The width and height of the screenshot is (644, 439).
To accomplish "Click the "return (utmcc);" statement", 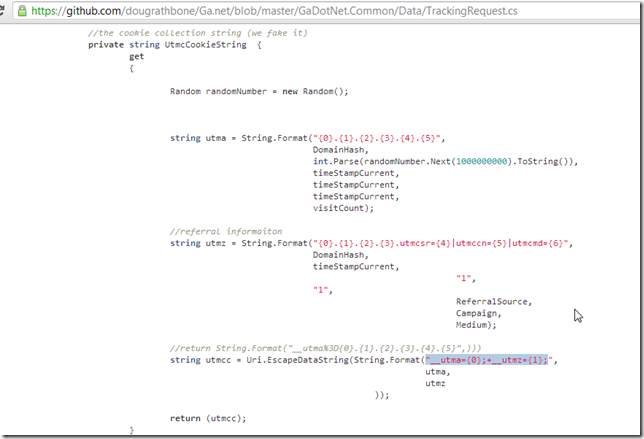I will 208,418.
